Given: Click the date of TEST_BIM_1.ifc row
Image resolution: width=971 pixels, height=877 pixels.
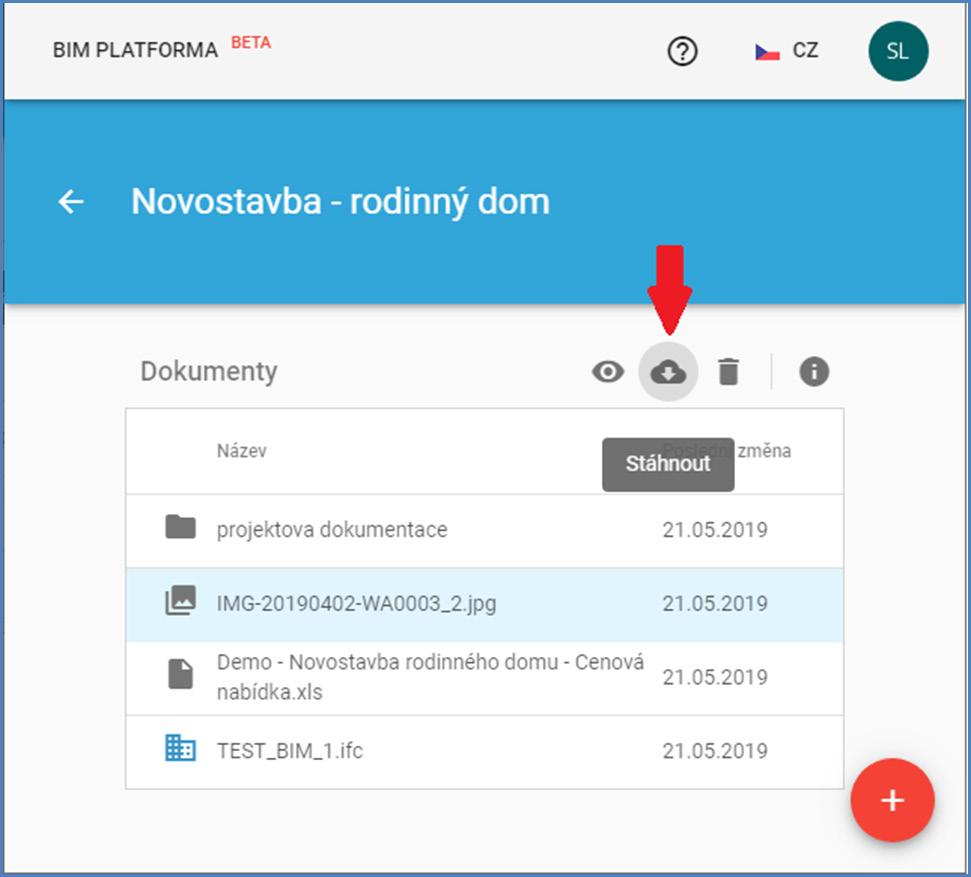Looking at the screenshot, I should coord(715,751).
